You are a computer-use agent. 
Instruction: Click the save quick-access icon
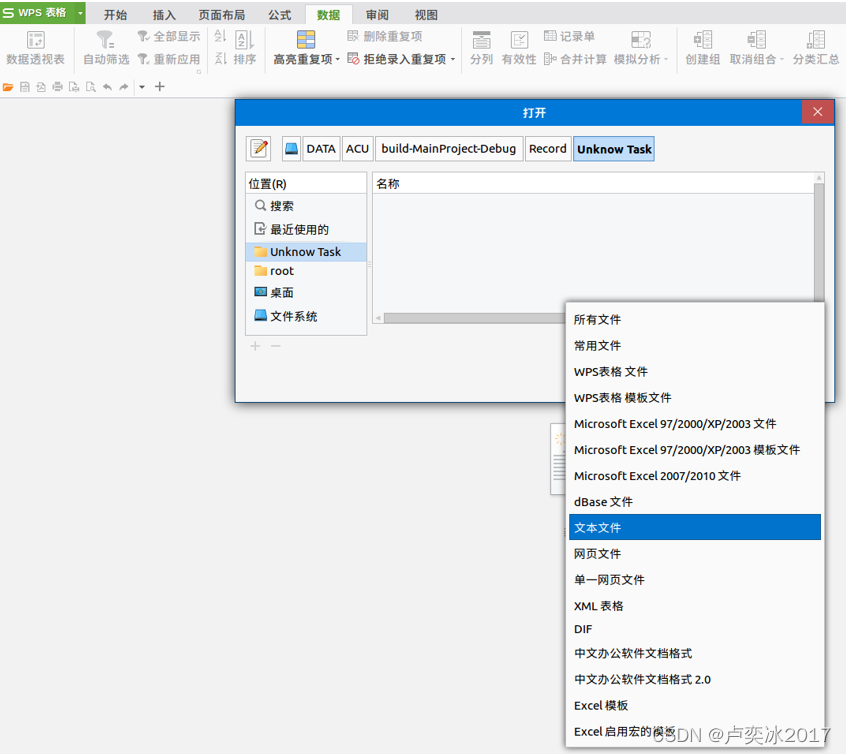pos(25,87)
